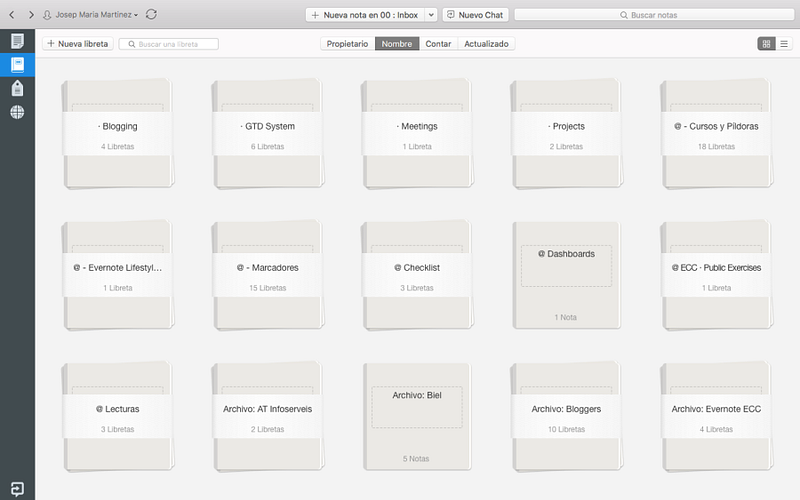Click the Nueva libreta button
The image size is (800, 500).
(x=78, y=44)
